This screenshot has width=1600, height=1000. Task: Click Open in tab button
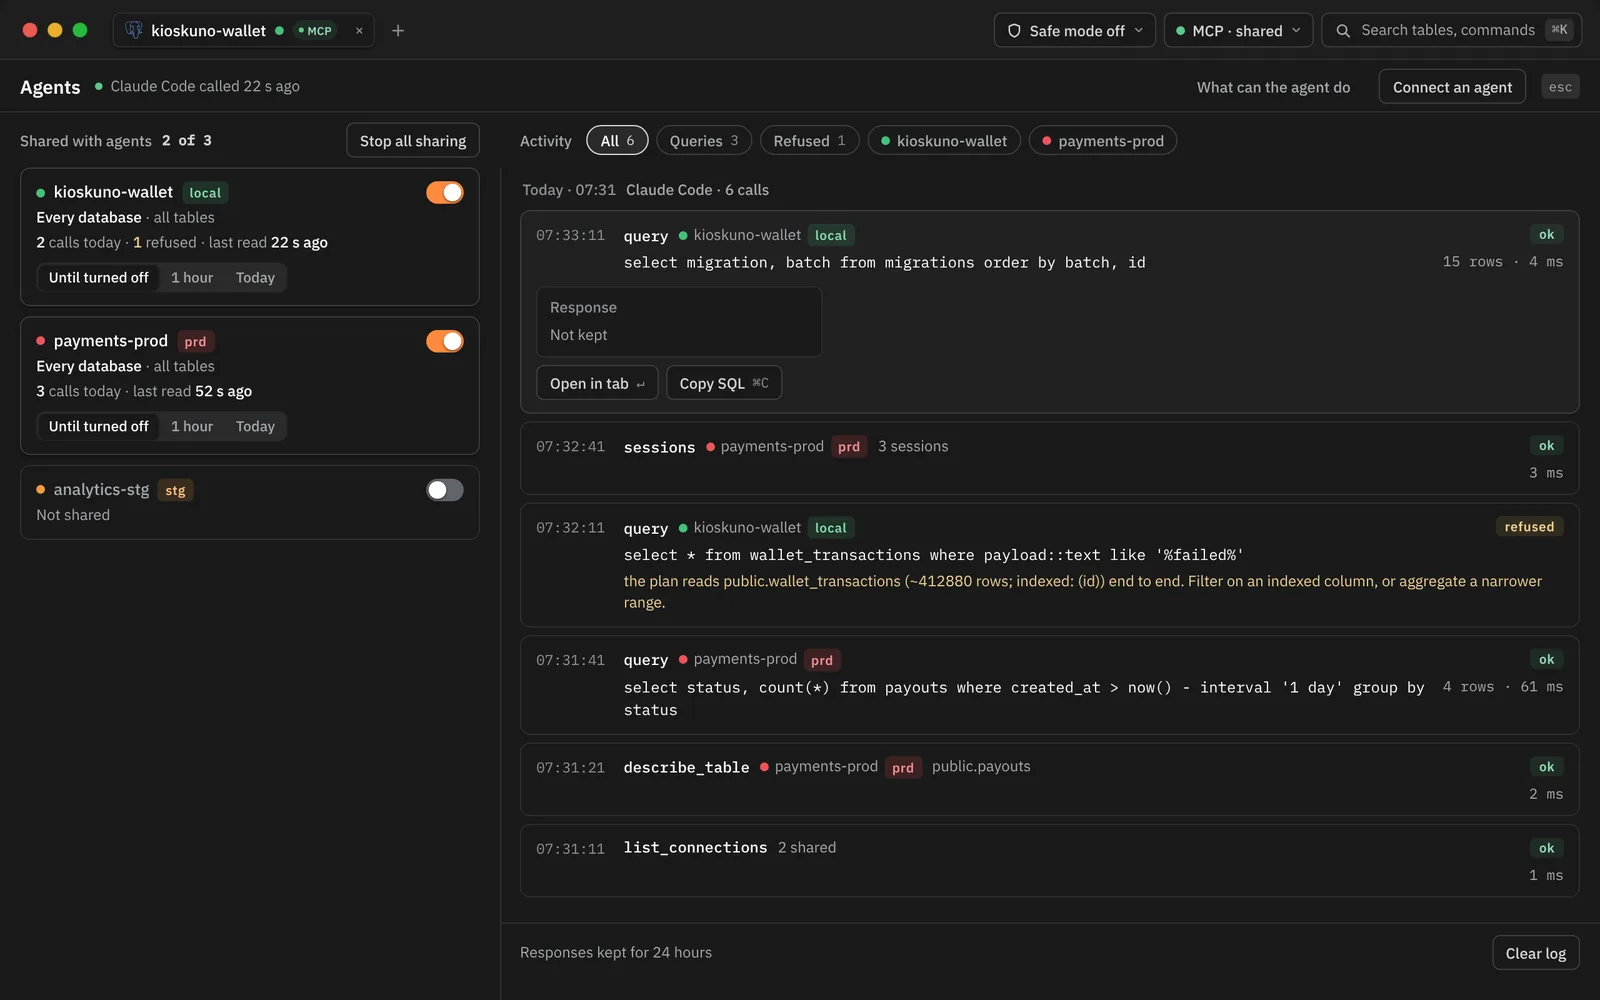(x=597, y=383)
